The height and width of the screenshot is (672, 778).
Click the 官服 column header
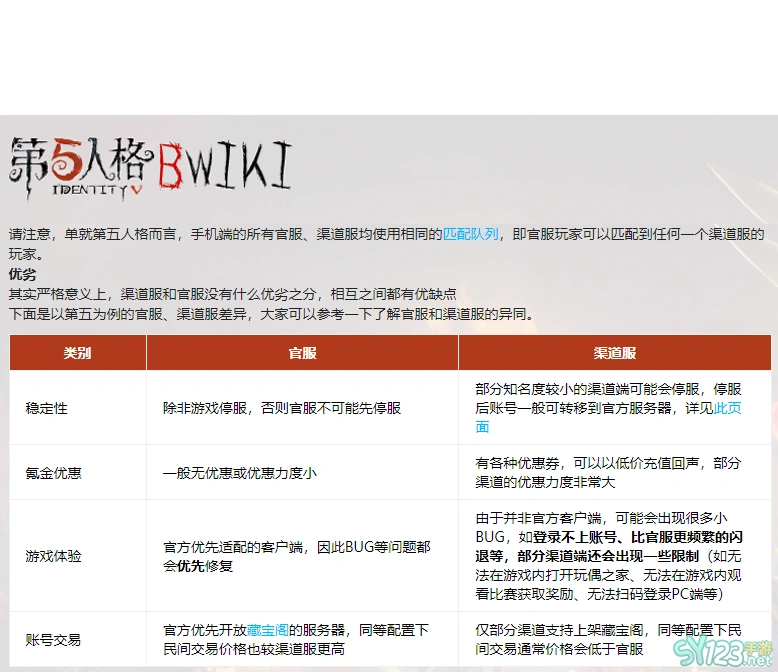302,353
